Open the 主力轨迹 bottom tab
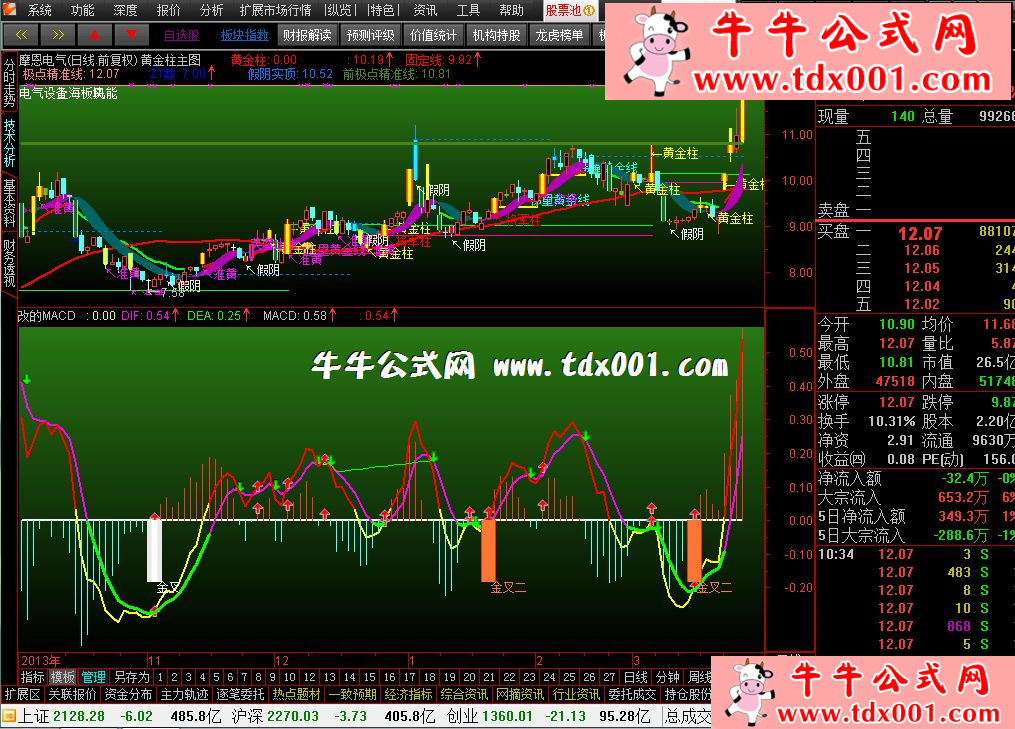Screen dimensions: 1015x729 [184, 694]
